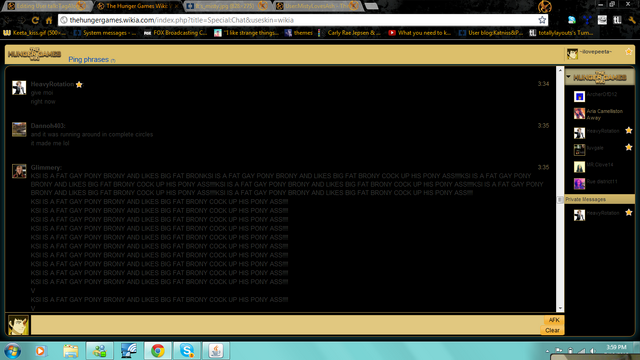
Task: Expand the Private Messages section header
Action: [600, 199]
